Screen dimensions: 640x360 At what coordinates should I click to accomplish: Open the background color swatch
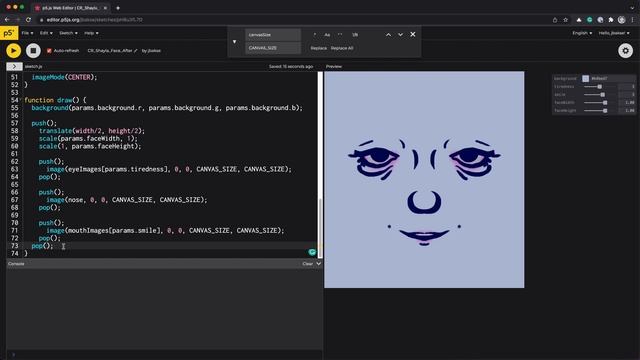tap(585, 78)
